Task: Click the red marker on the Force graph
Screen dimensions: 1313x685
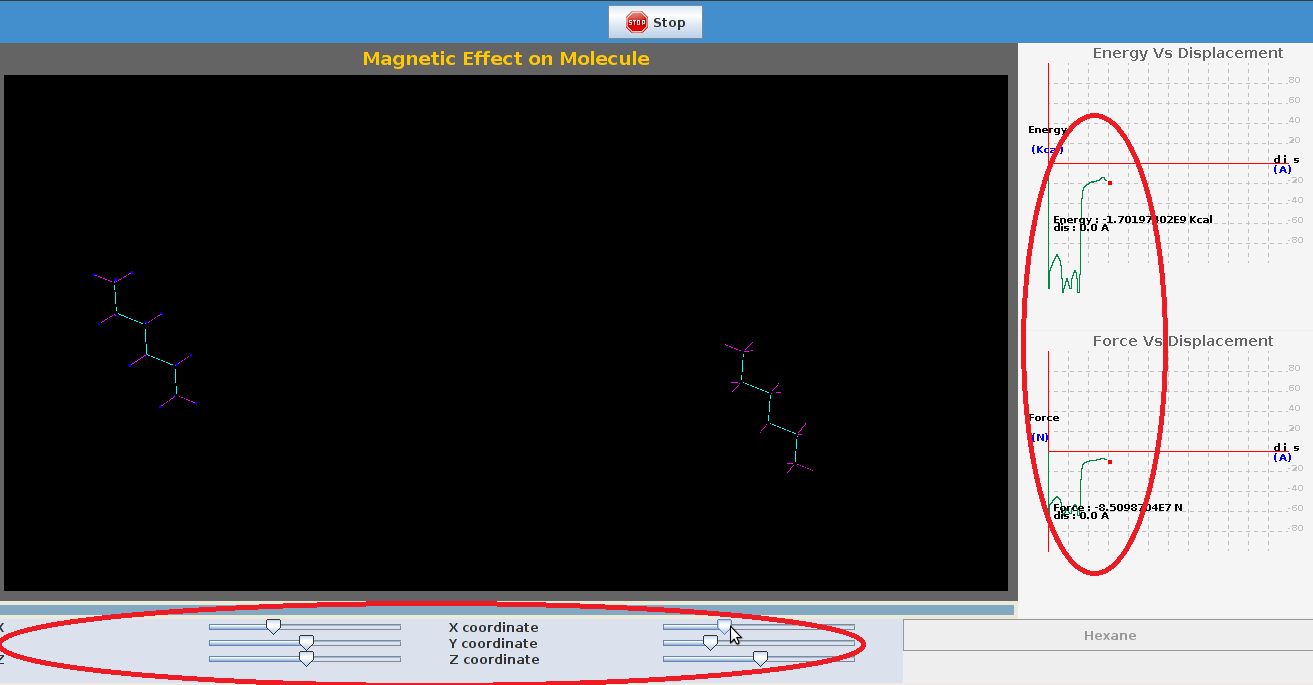Action: click(1110, 462)
